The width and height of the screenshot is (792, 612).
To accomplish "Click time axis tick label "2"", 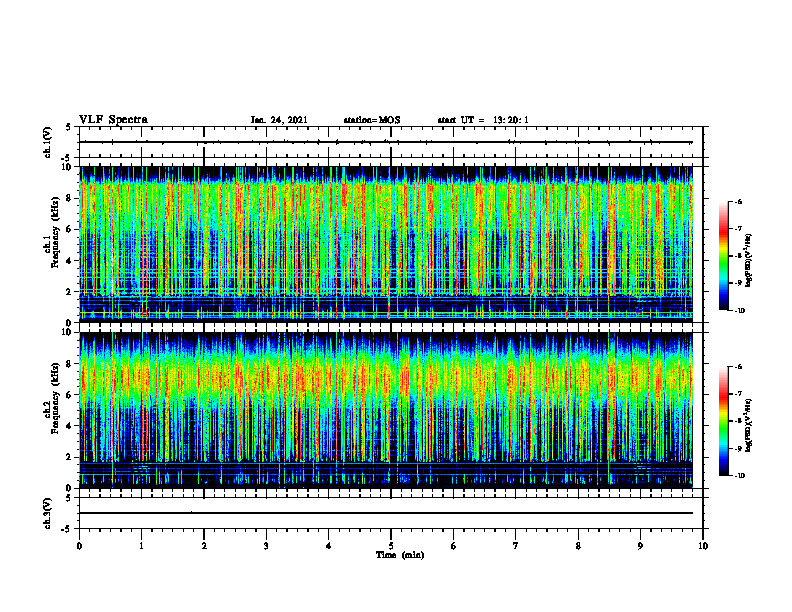I will click(x=204, y=546).
